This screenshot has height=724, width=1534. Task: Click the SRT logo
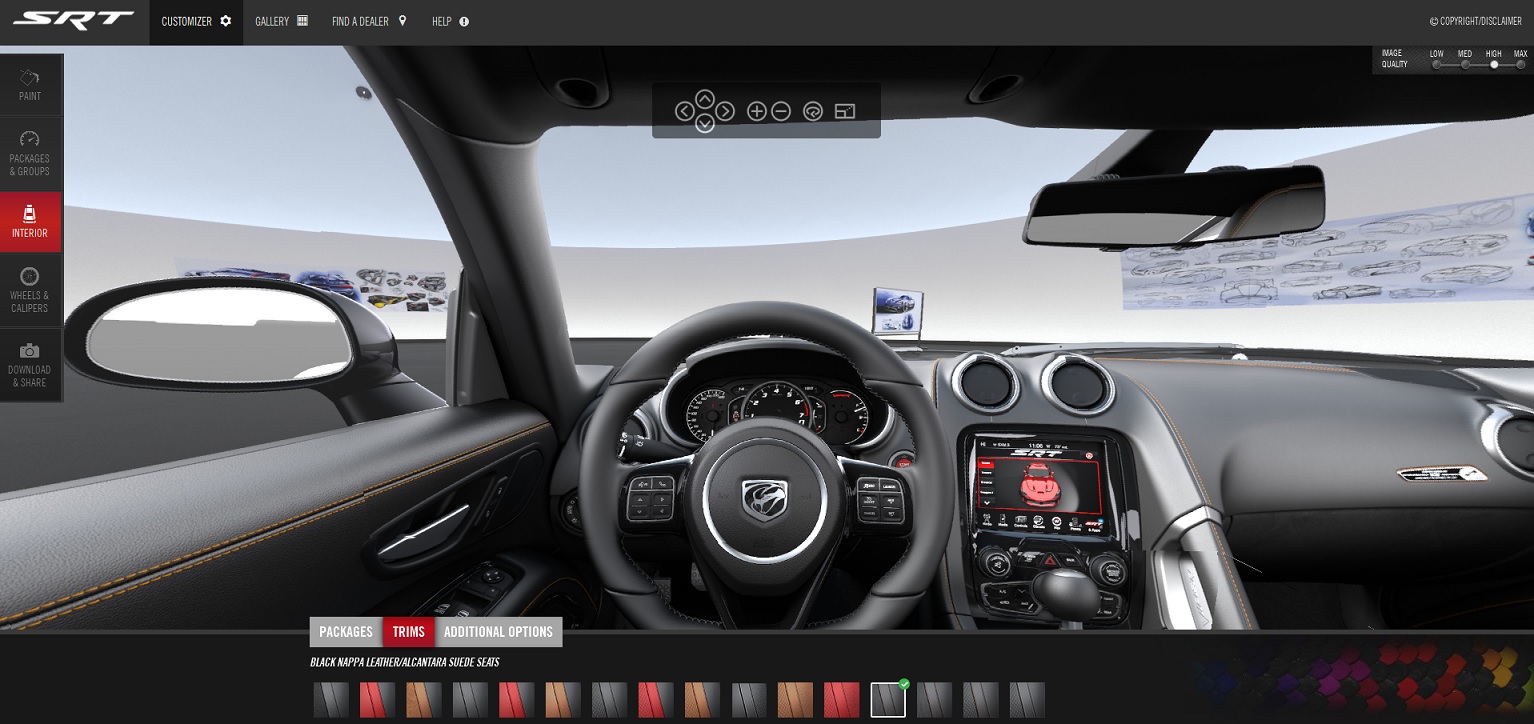pos(73,21)
